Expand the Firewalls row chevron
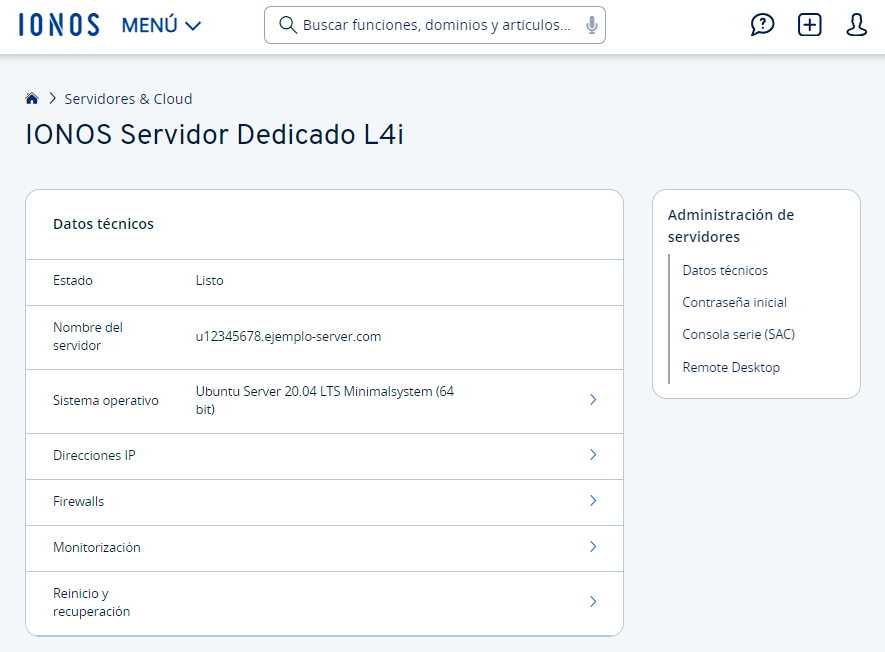This screenshot has width=885, height=652. [x=593, y=501]
